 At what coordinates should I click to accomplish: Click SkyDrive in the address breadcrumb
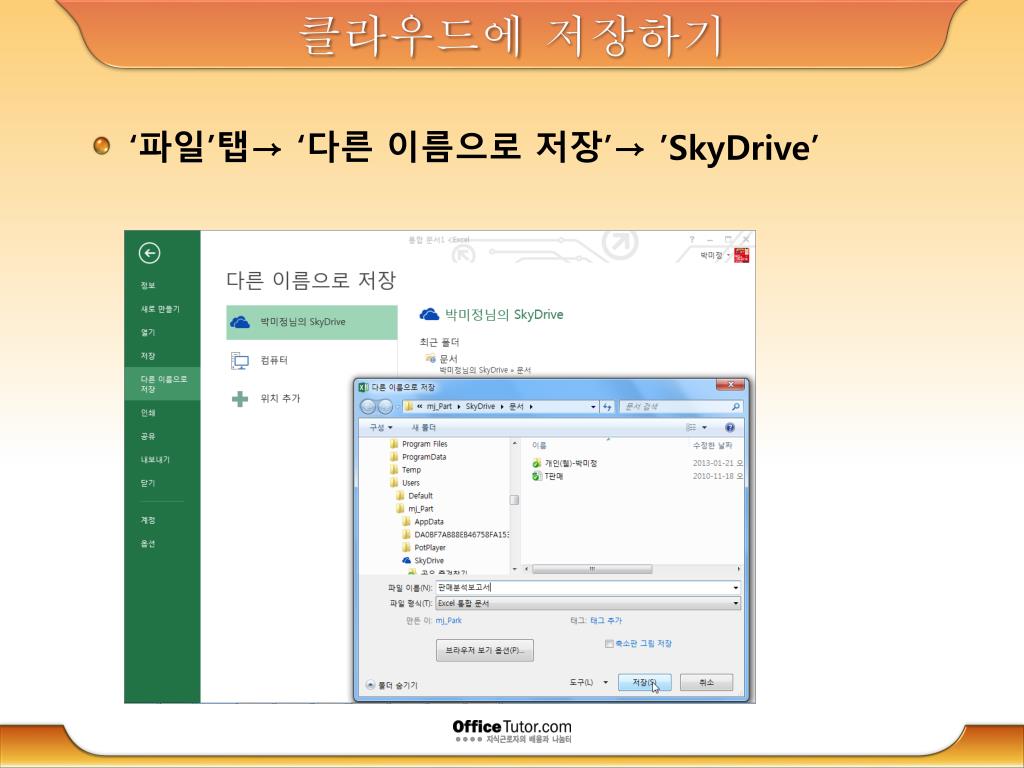(x=480, y=406)
